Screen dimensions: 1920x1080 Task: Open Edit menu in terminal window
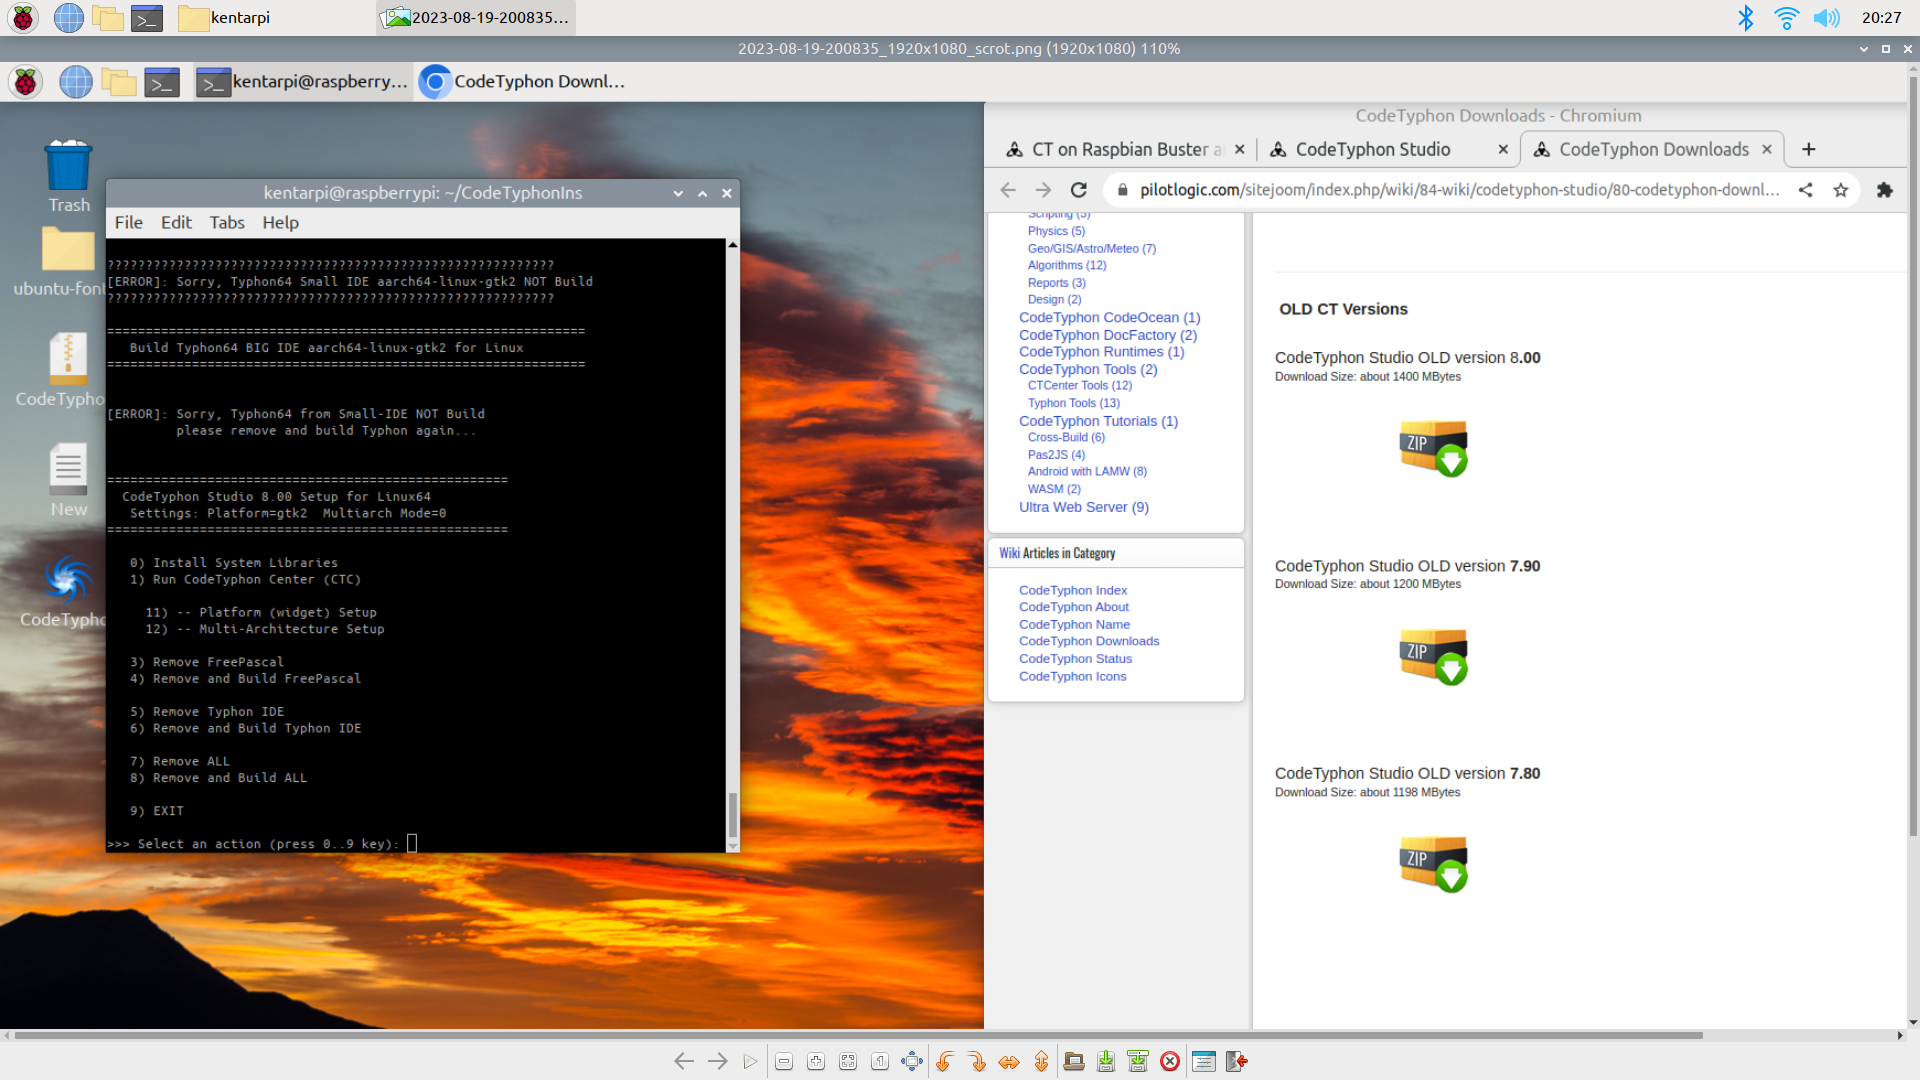tap(176, 222)
